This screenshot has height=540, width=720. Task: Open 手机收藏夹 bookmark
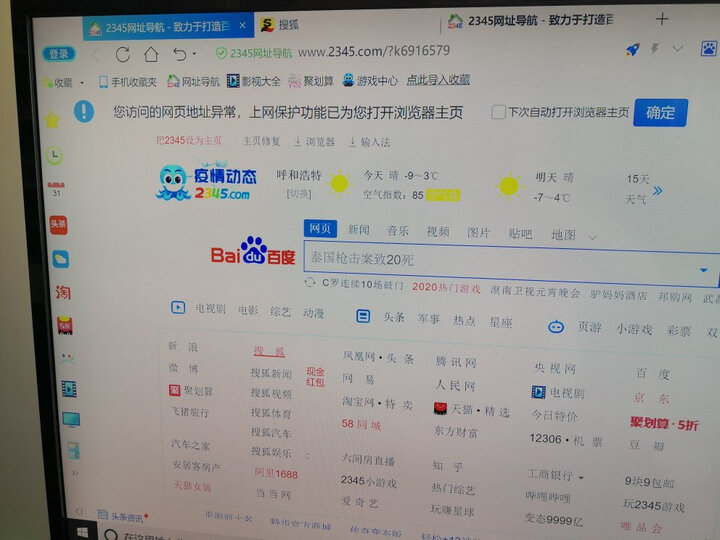pos(128,82)
